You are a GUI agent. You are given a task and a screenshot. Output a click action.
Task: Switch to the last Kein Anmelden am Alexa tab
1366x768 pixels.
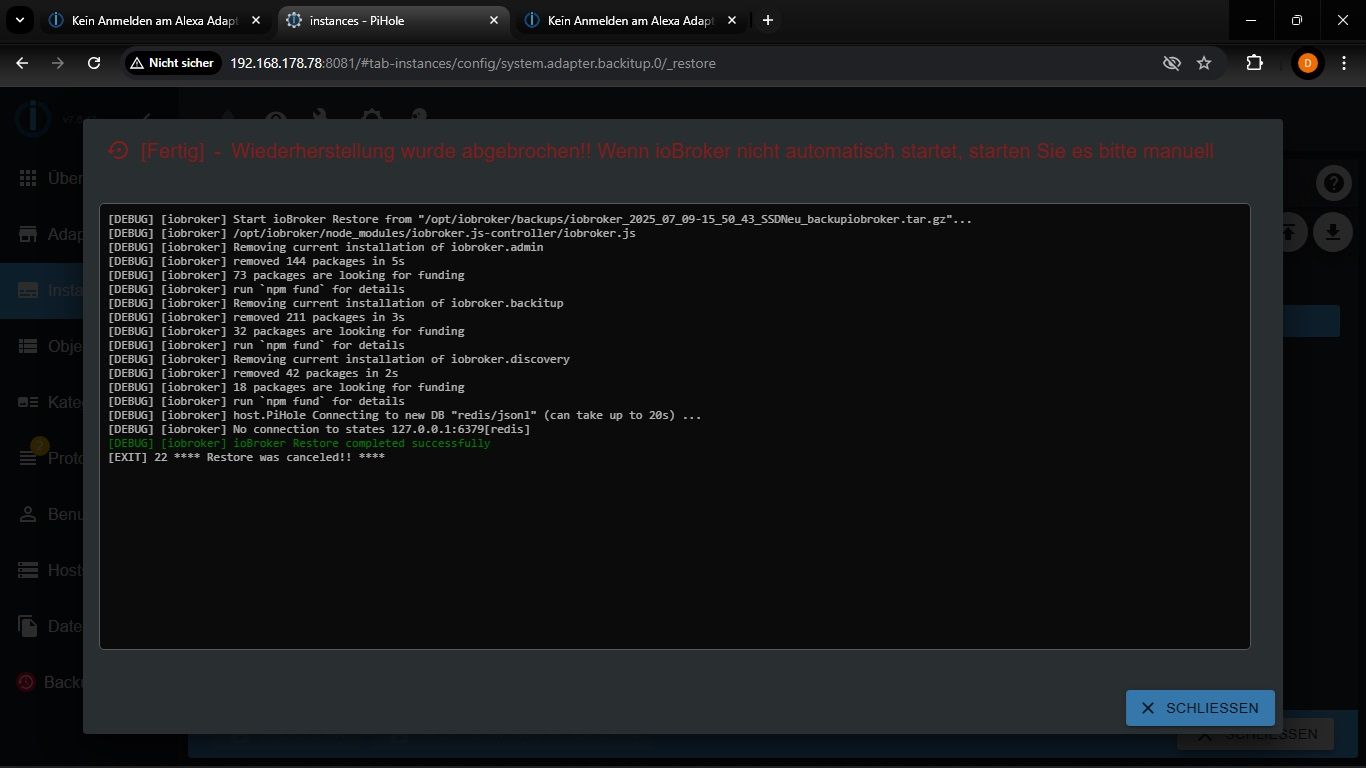630,20
